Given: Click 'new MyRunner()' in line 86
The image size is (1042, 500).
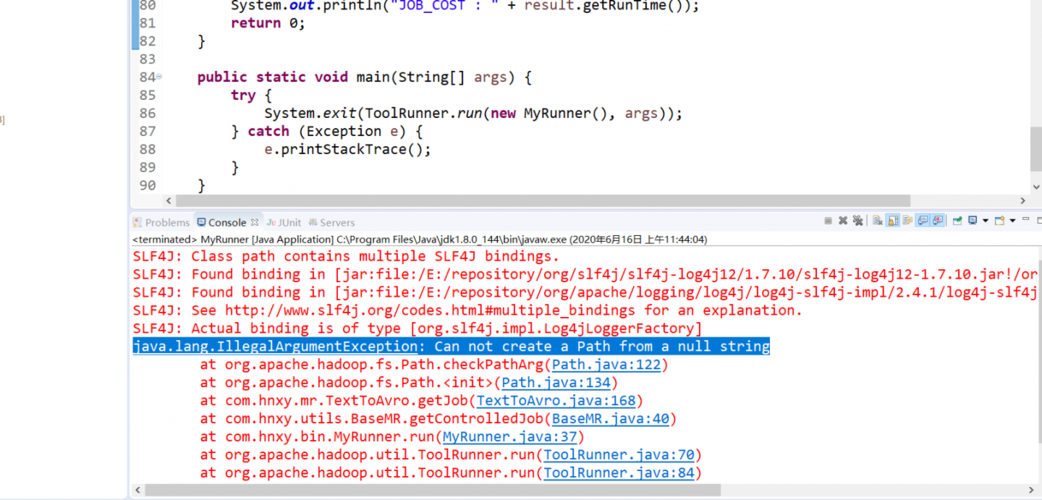Looking at the screenshot, I should [550, 113].
